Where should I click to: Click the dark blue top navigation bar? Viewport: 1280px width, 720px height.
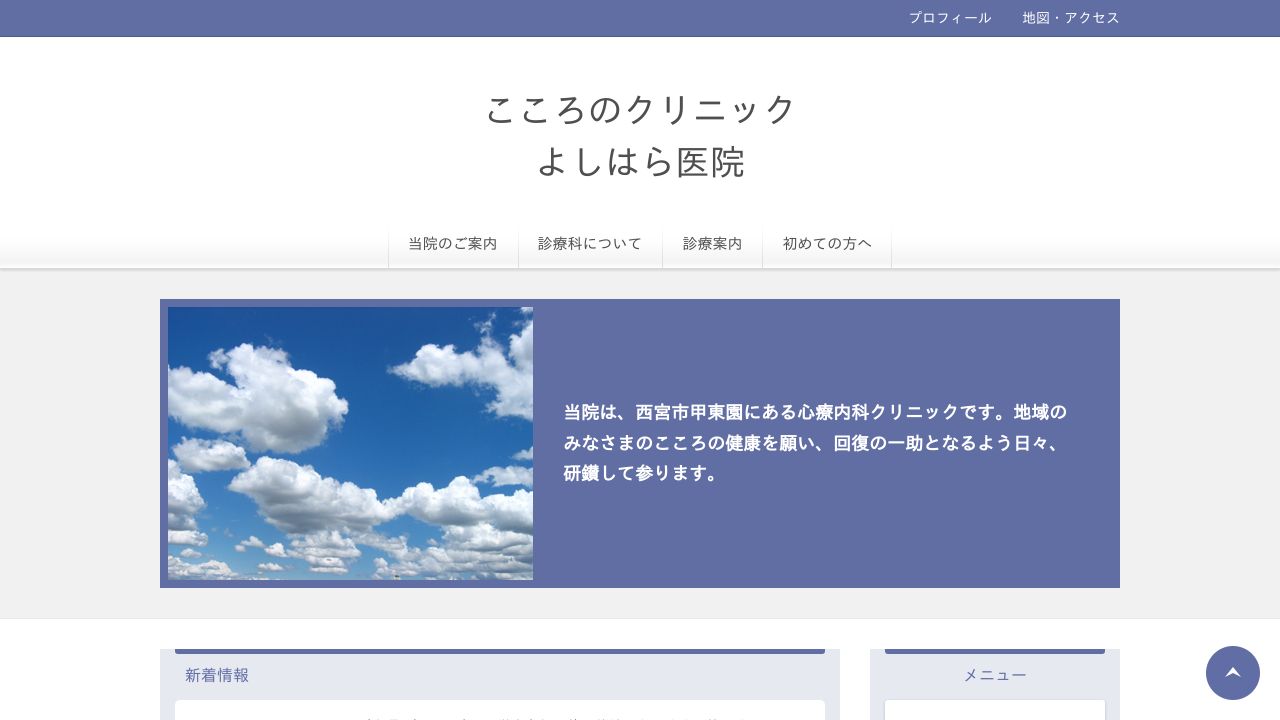click(400, 17)
